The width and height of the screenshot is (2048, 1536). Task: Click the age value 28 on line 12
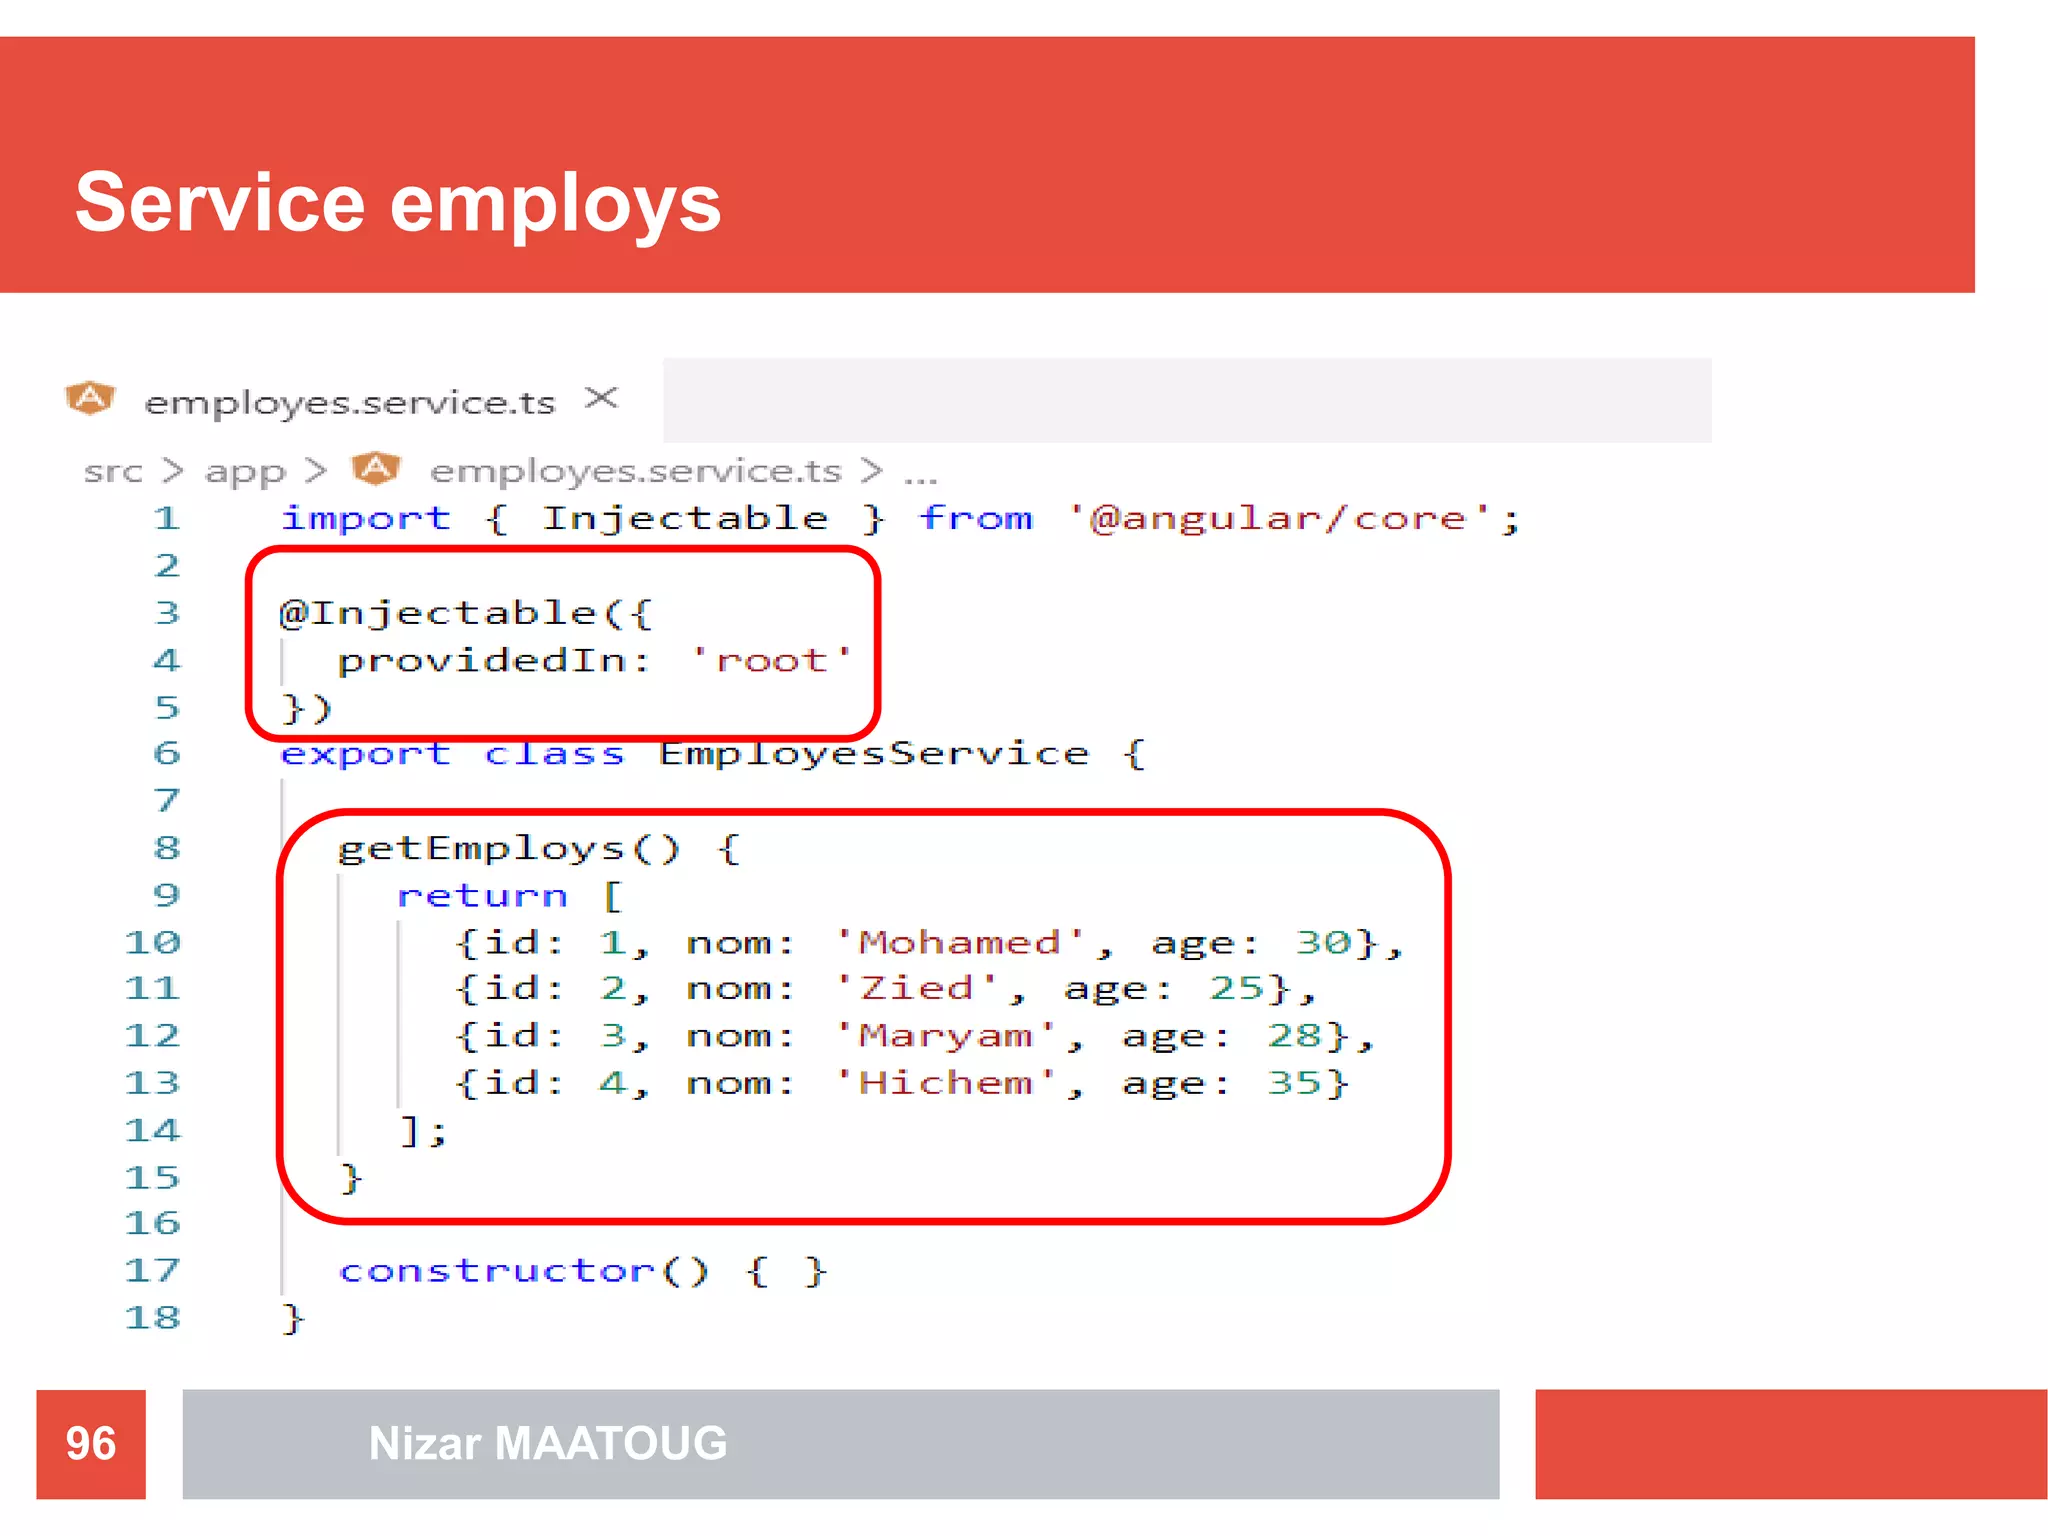point(1295,1036)
